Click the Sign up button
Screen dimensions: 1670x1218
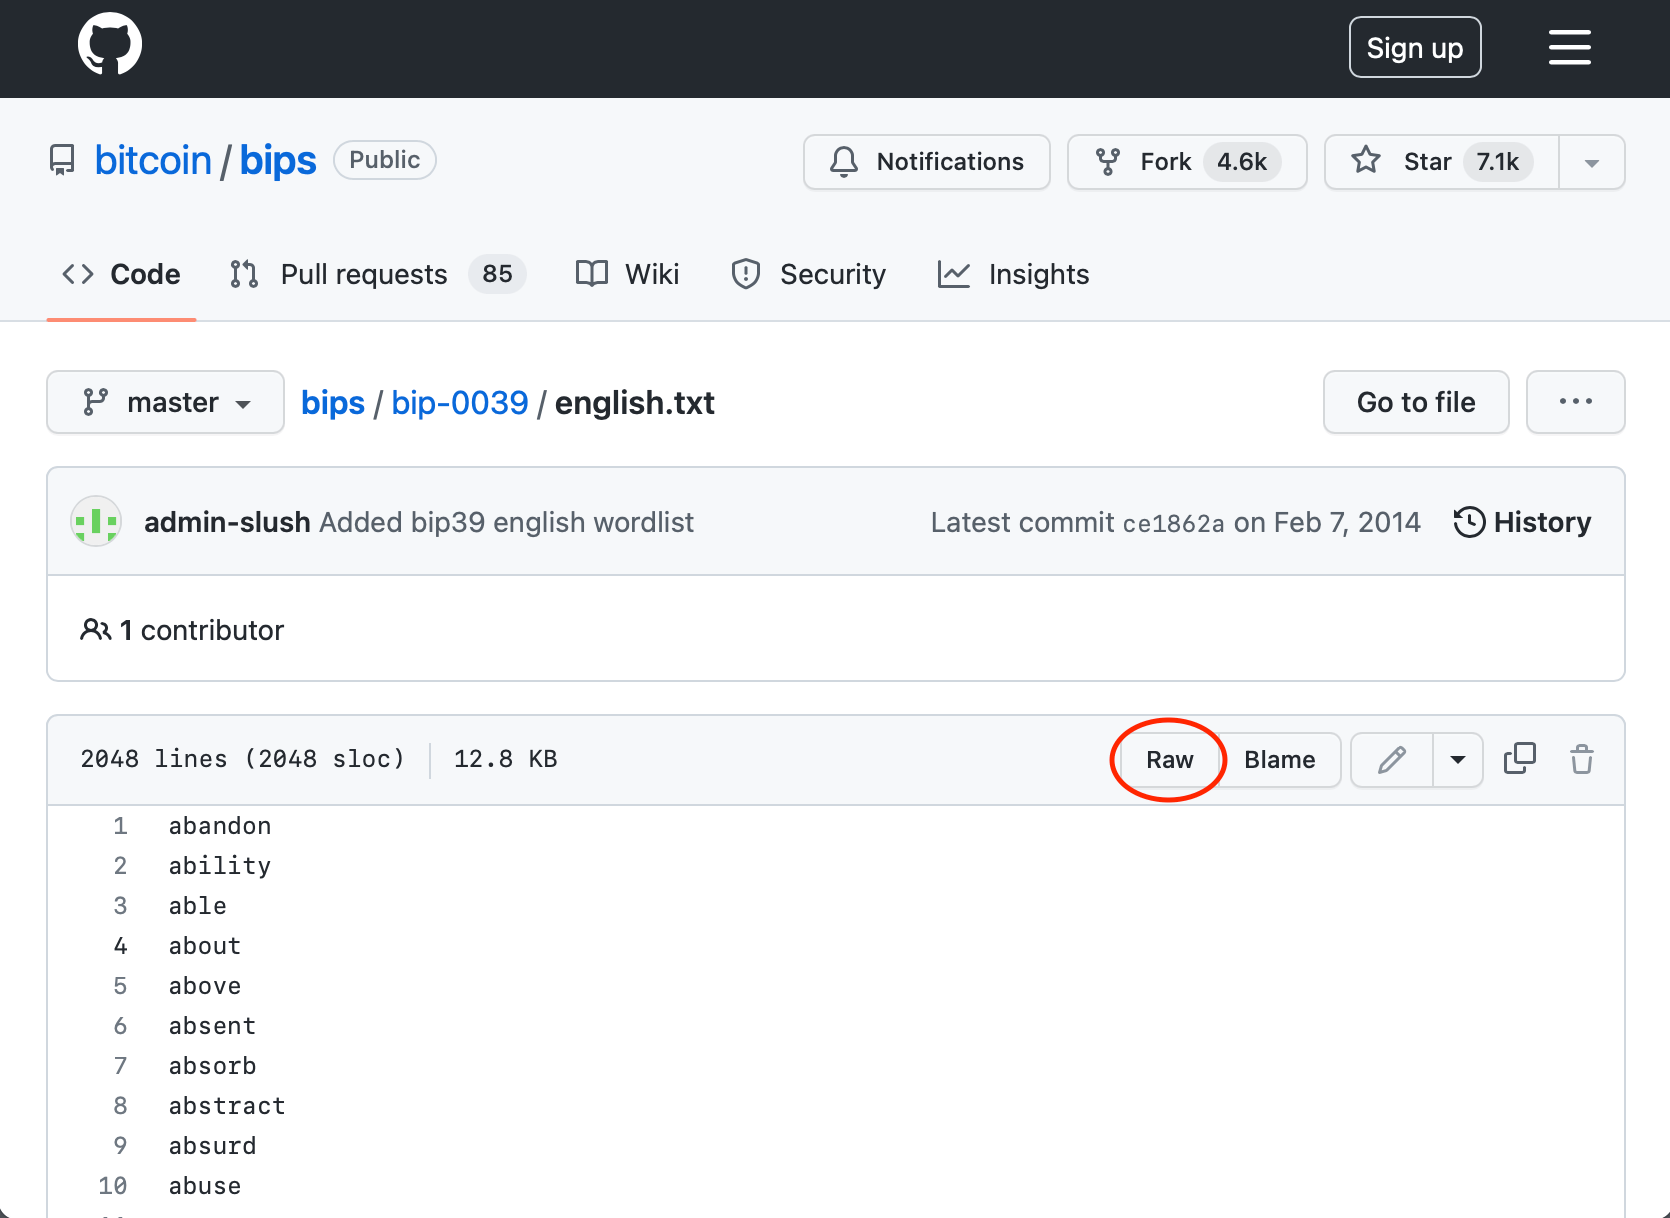[1415, 47]
